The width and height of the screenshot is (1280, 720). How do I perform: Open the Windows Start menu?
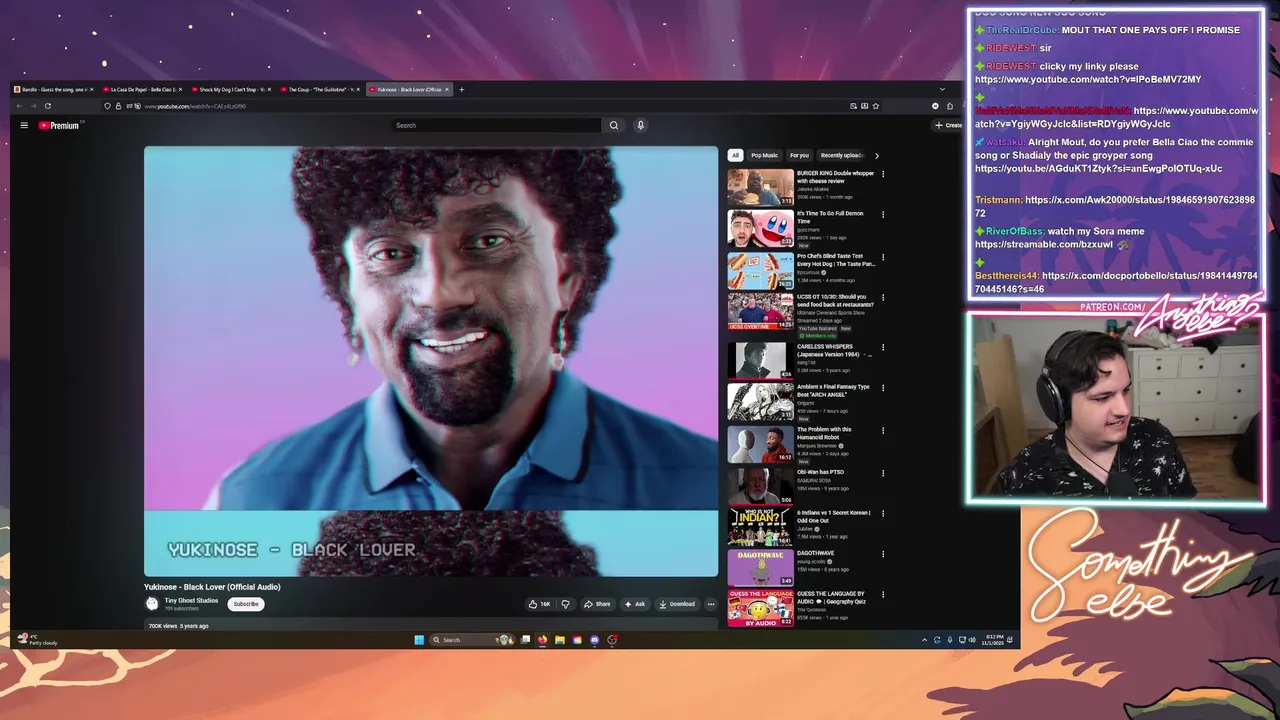pos(419,640)
